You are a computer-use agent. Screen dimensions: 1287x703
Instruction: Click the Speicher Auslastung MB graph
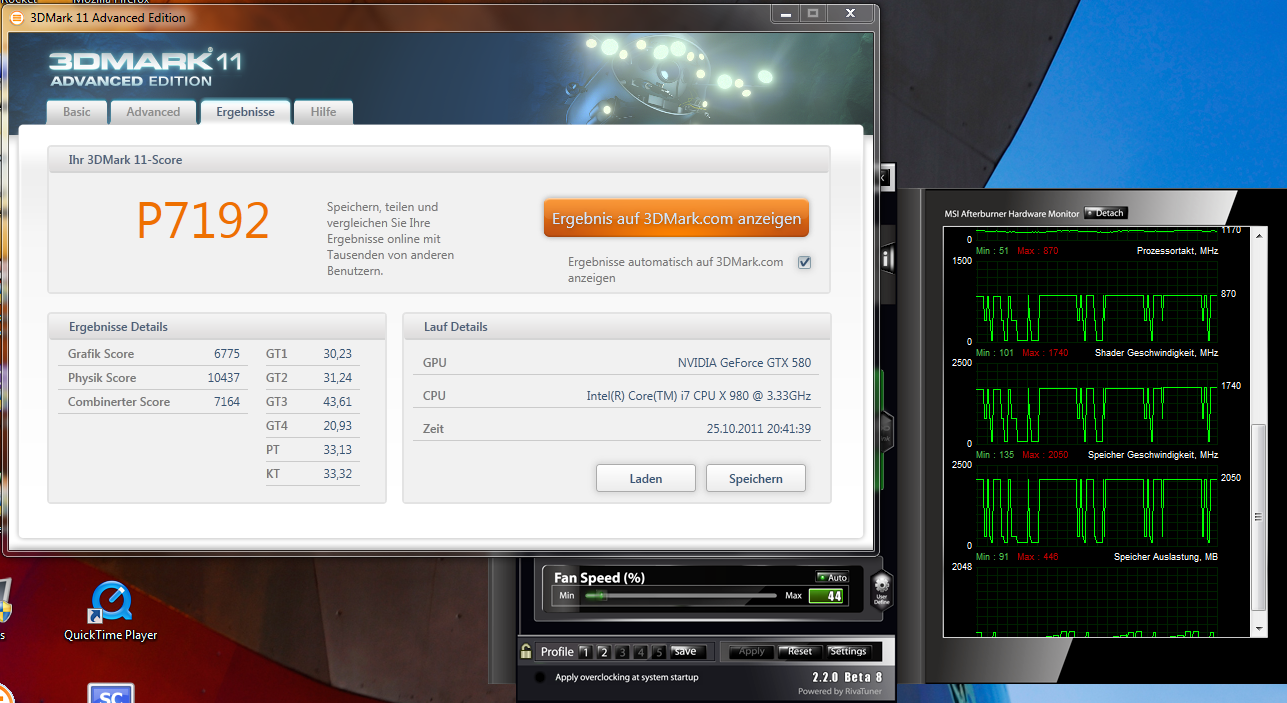tap(1097, 600)
